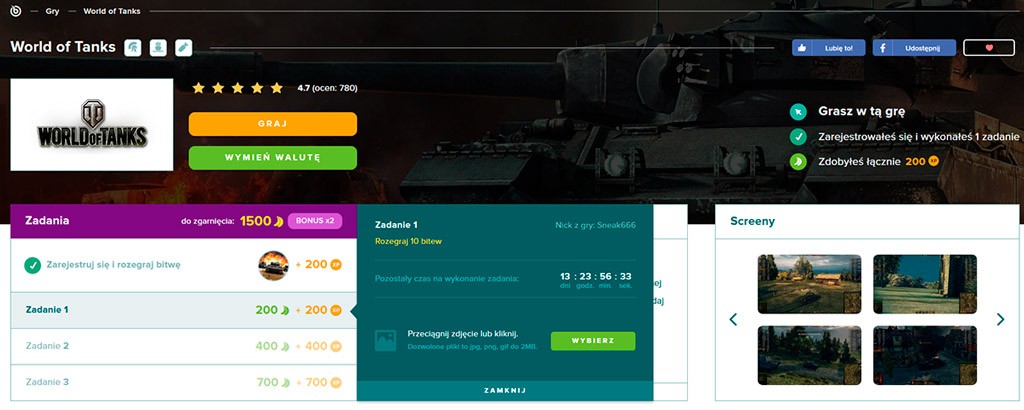Open the bottom-left forest screenshot thumbnail
The height and width of the screenshot is (410, 1024).
[x=809, y=355]
